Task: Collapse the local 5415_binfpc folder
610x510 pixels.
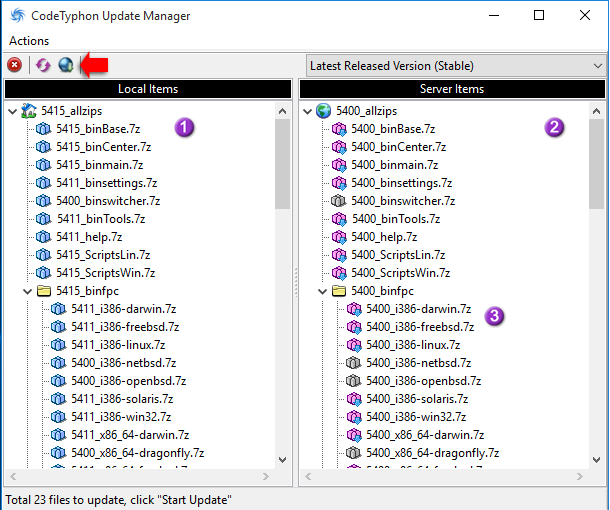Action: tap(28, 291)
